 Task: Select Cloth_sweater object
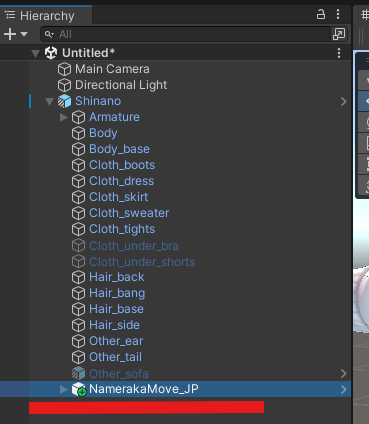pyautogui.click(x=129, y=213)
